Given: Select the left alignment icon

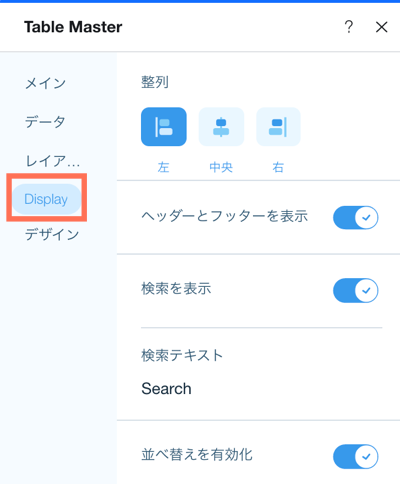Looking at the screenshot, I should [164, 127].
